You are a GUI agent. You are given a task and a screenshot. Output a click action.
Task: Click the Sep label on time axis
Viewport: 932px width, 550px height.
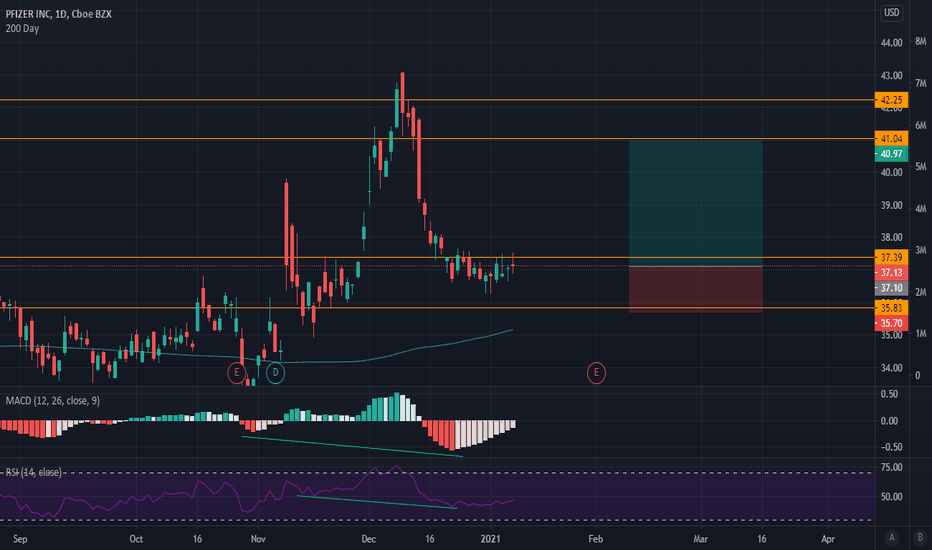pyautogui.click(x=20, y=539)
